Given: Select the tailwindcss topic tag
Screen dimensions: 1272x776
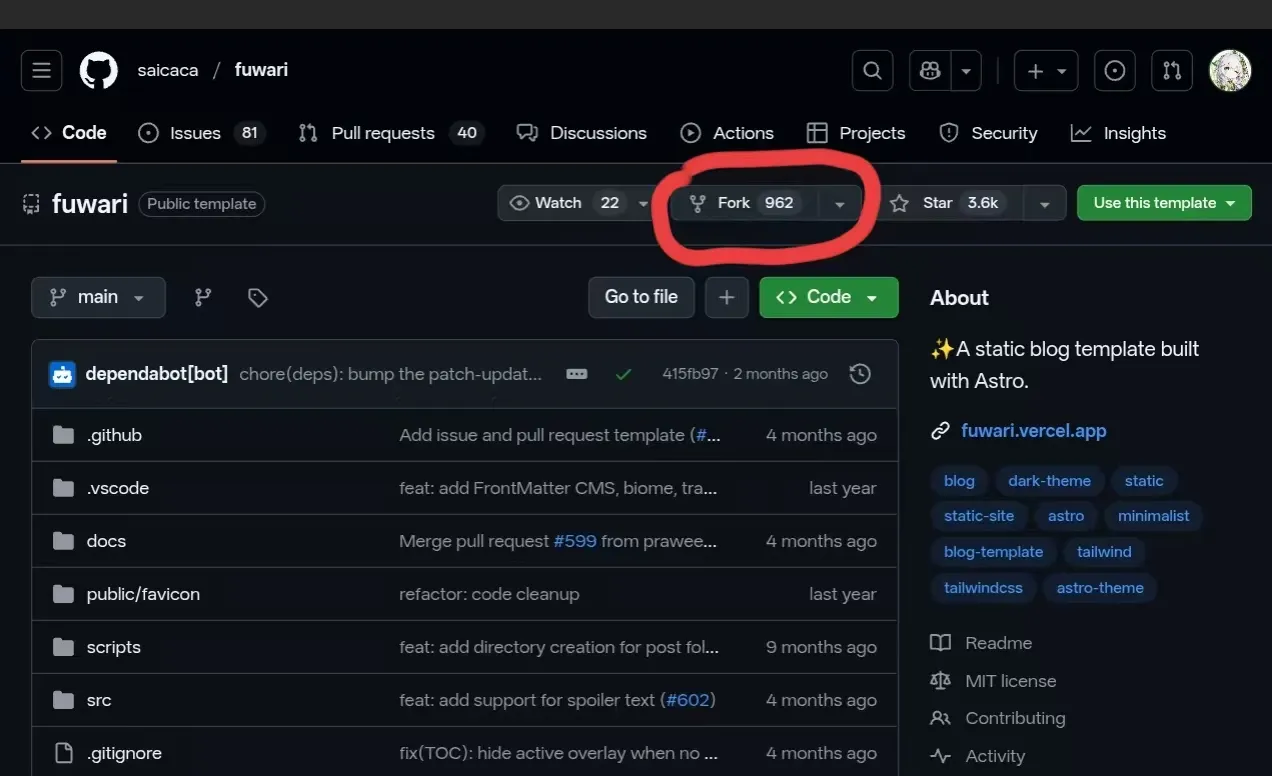Looking at the screenshot, I should point(983,588).
